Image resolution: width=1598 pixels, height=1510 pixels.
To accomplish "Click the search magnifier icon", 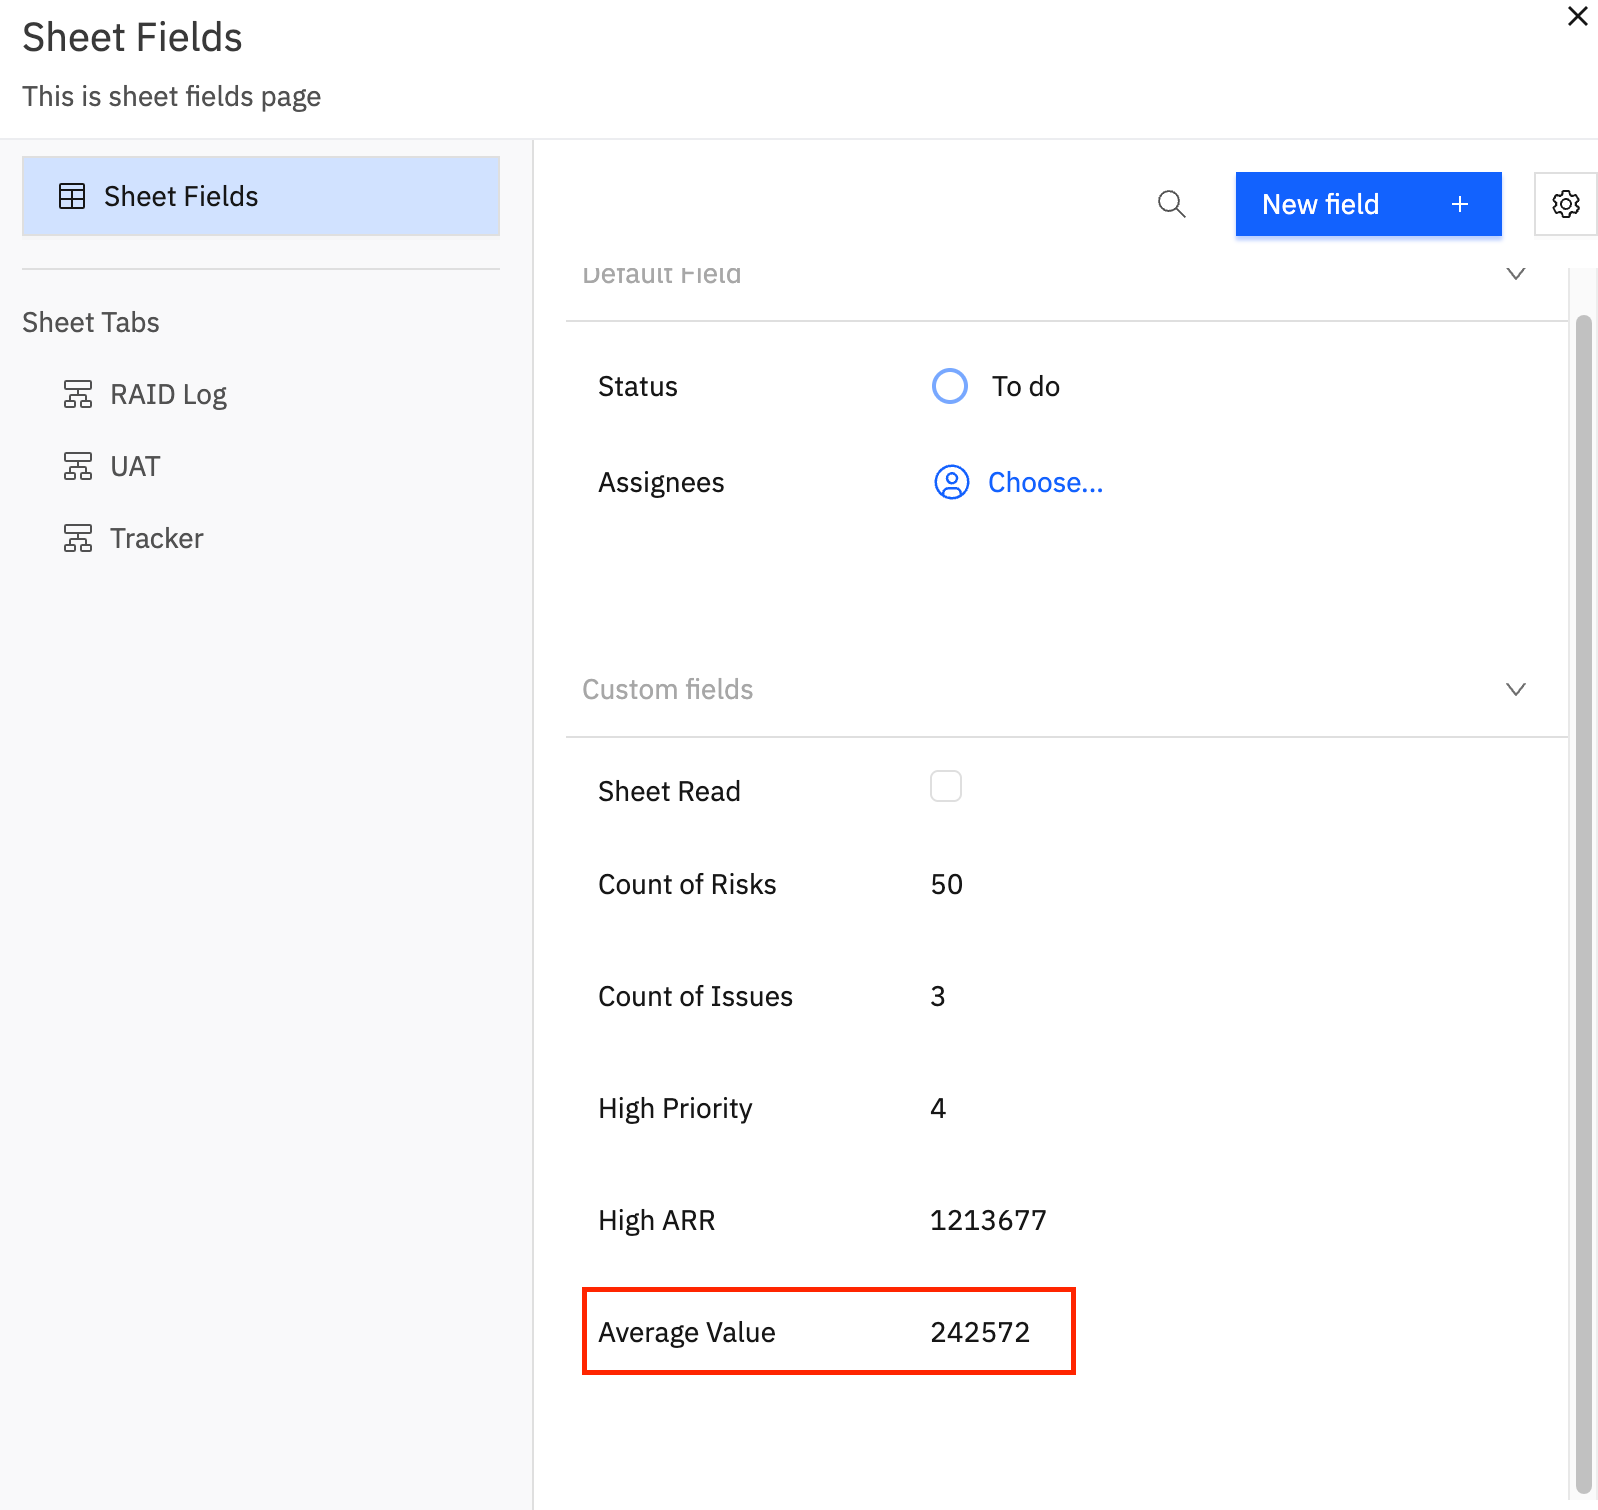I will coord(1171,204).
